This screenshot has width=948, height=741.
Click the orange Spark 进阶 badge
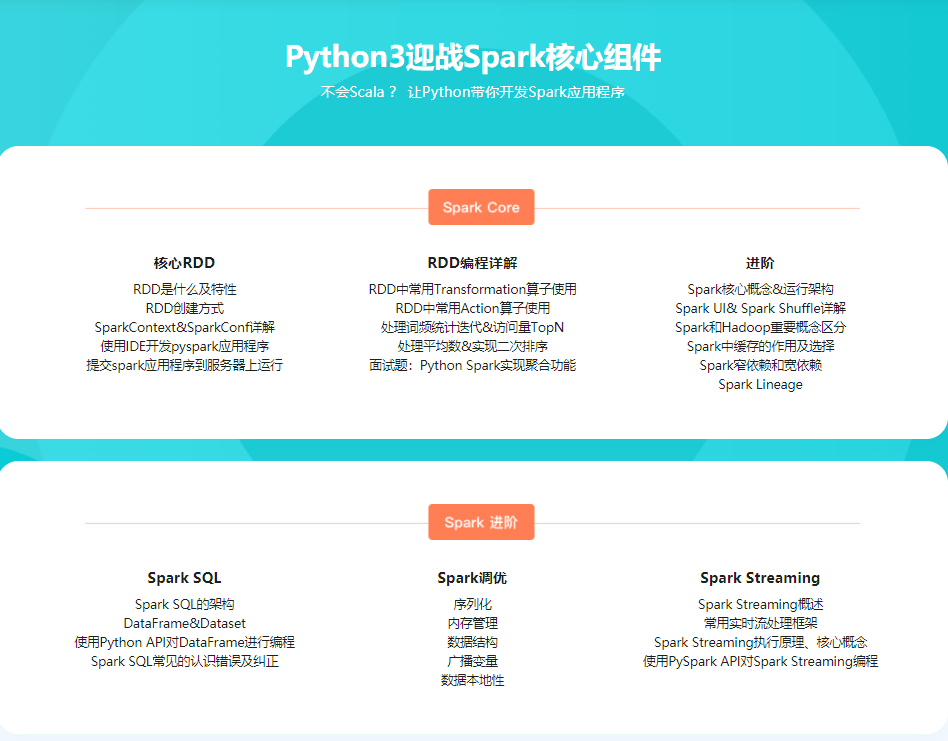481,522
